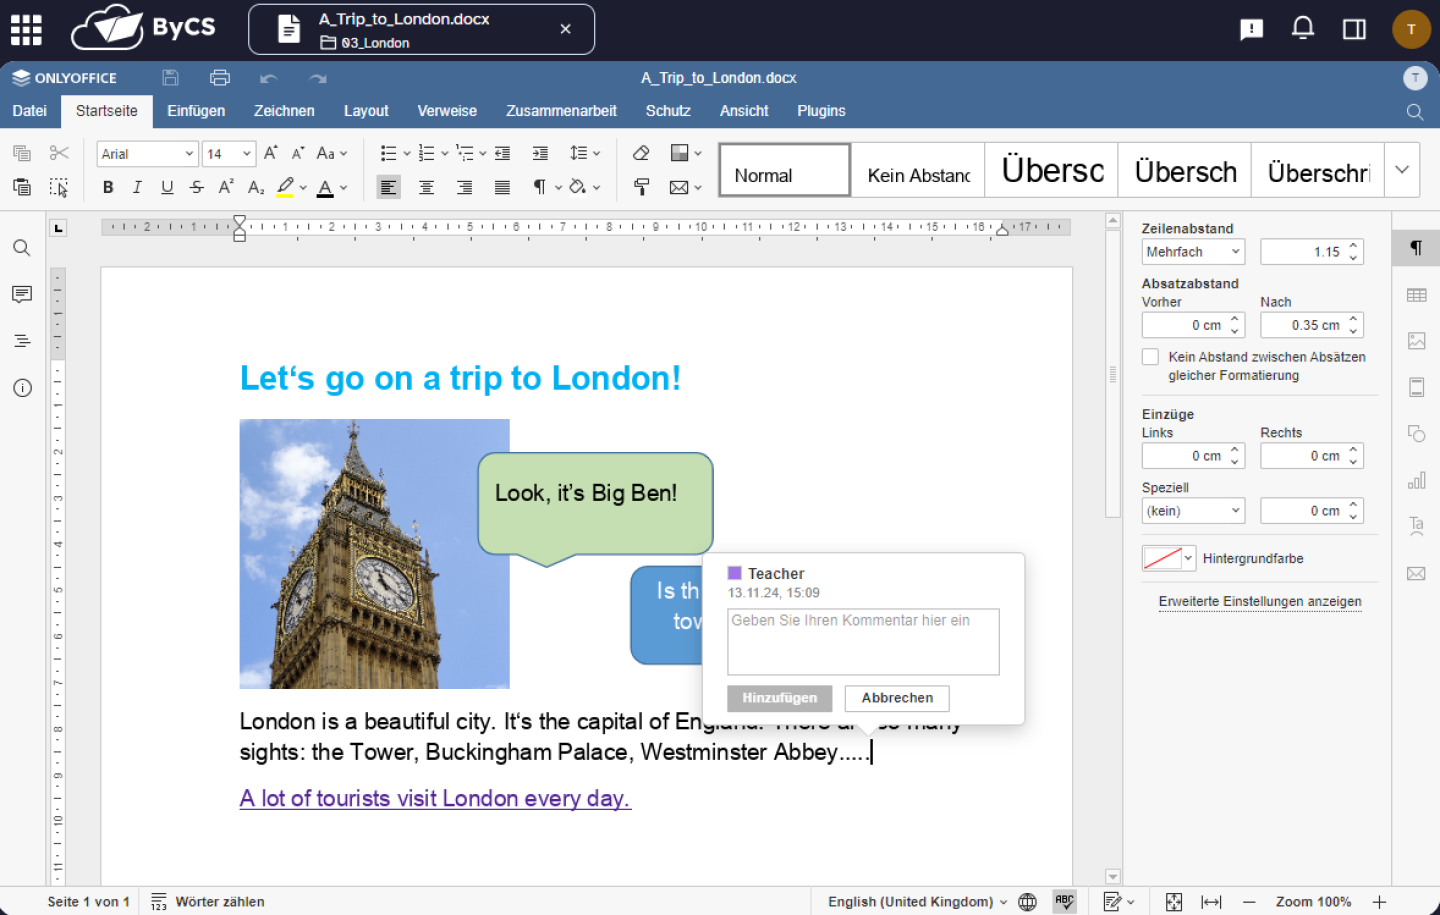Open the comments panel in left sidebar
The image size is (1440, 915).
coord(22,294)
